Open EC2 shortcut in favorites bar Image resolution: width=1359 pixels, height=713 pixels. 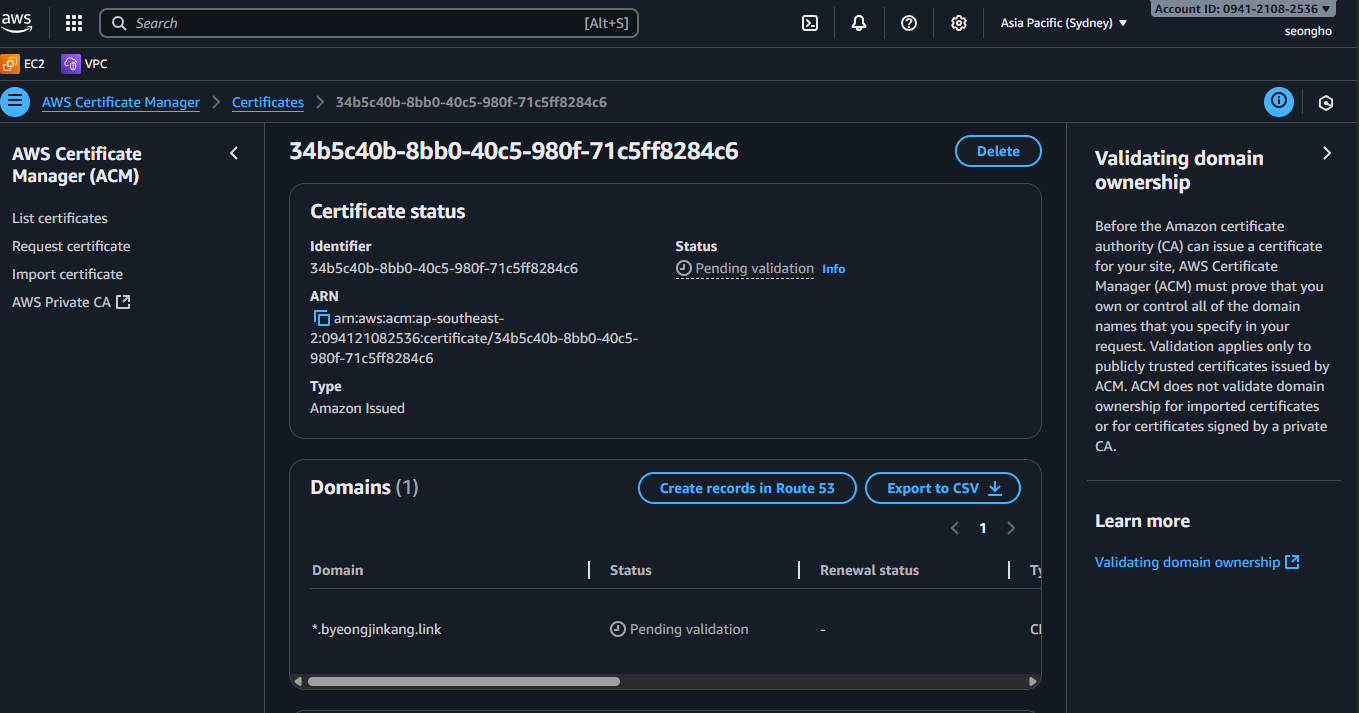tap(23, 64)
